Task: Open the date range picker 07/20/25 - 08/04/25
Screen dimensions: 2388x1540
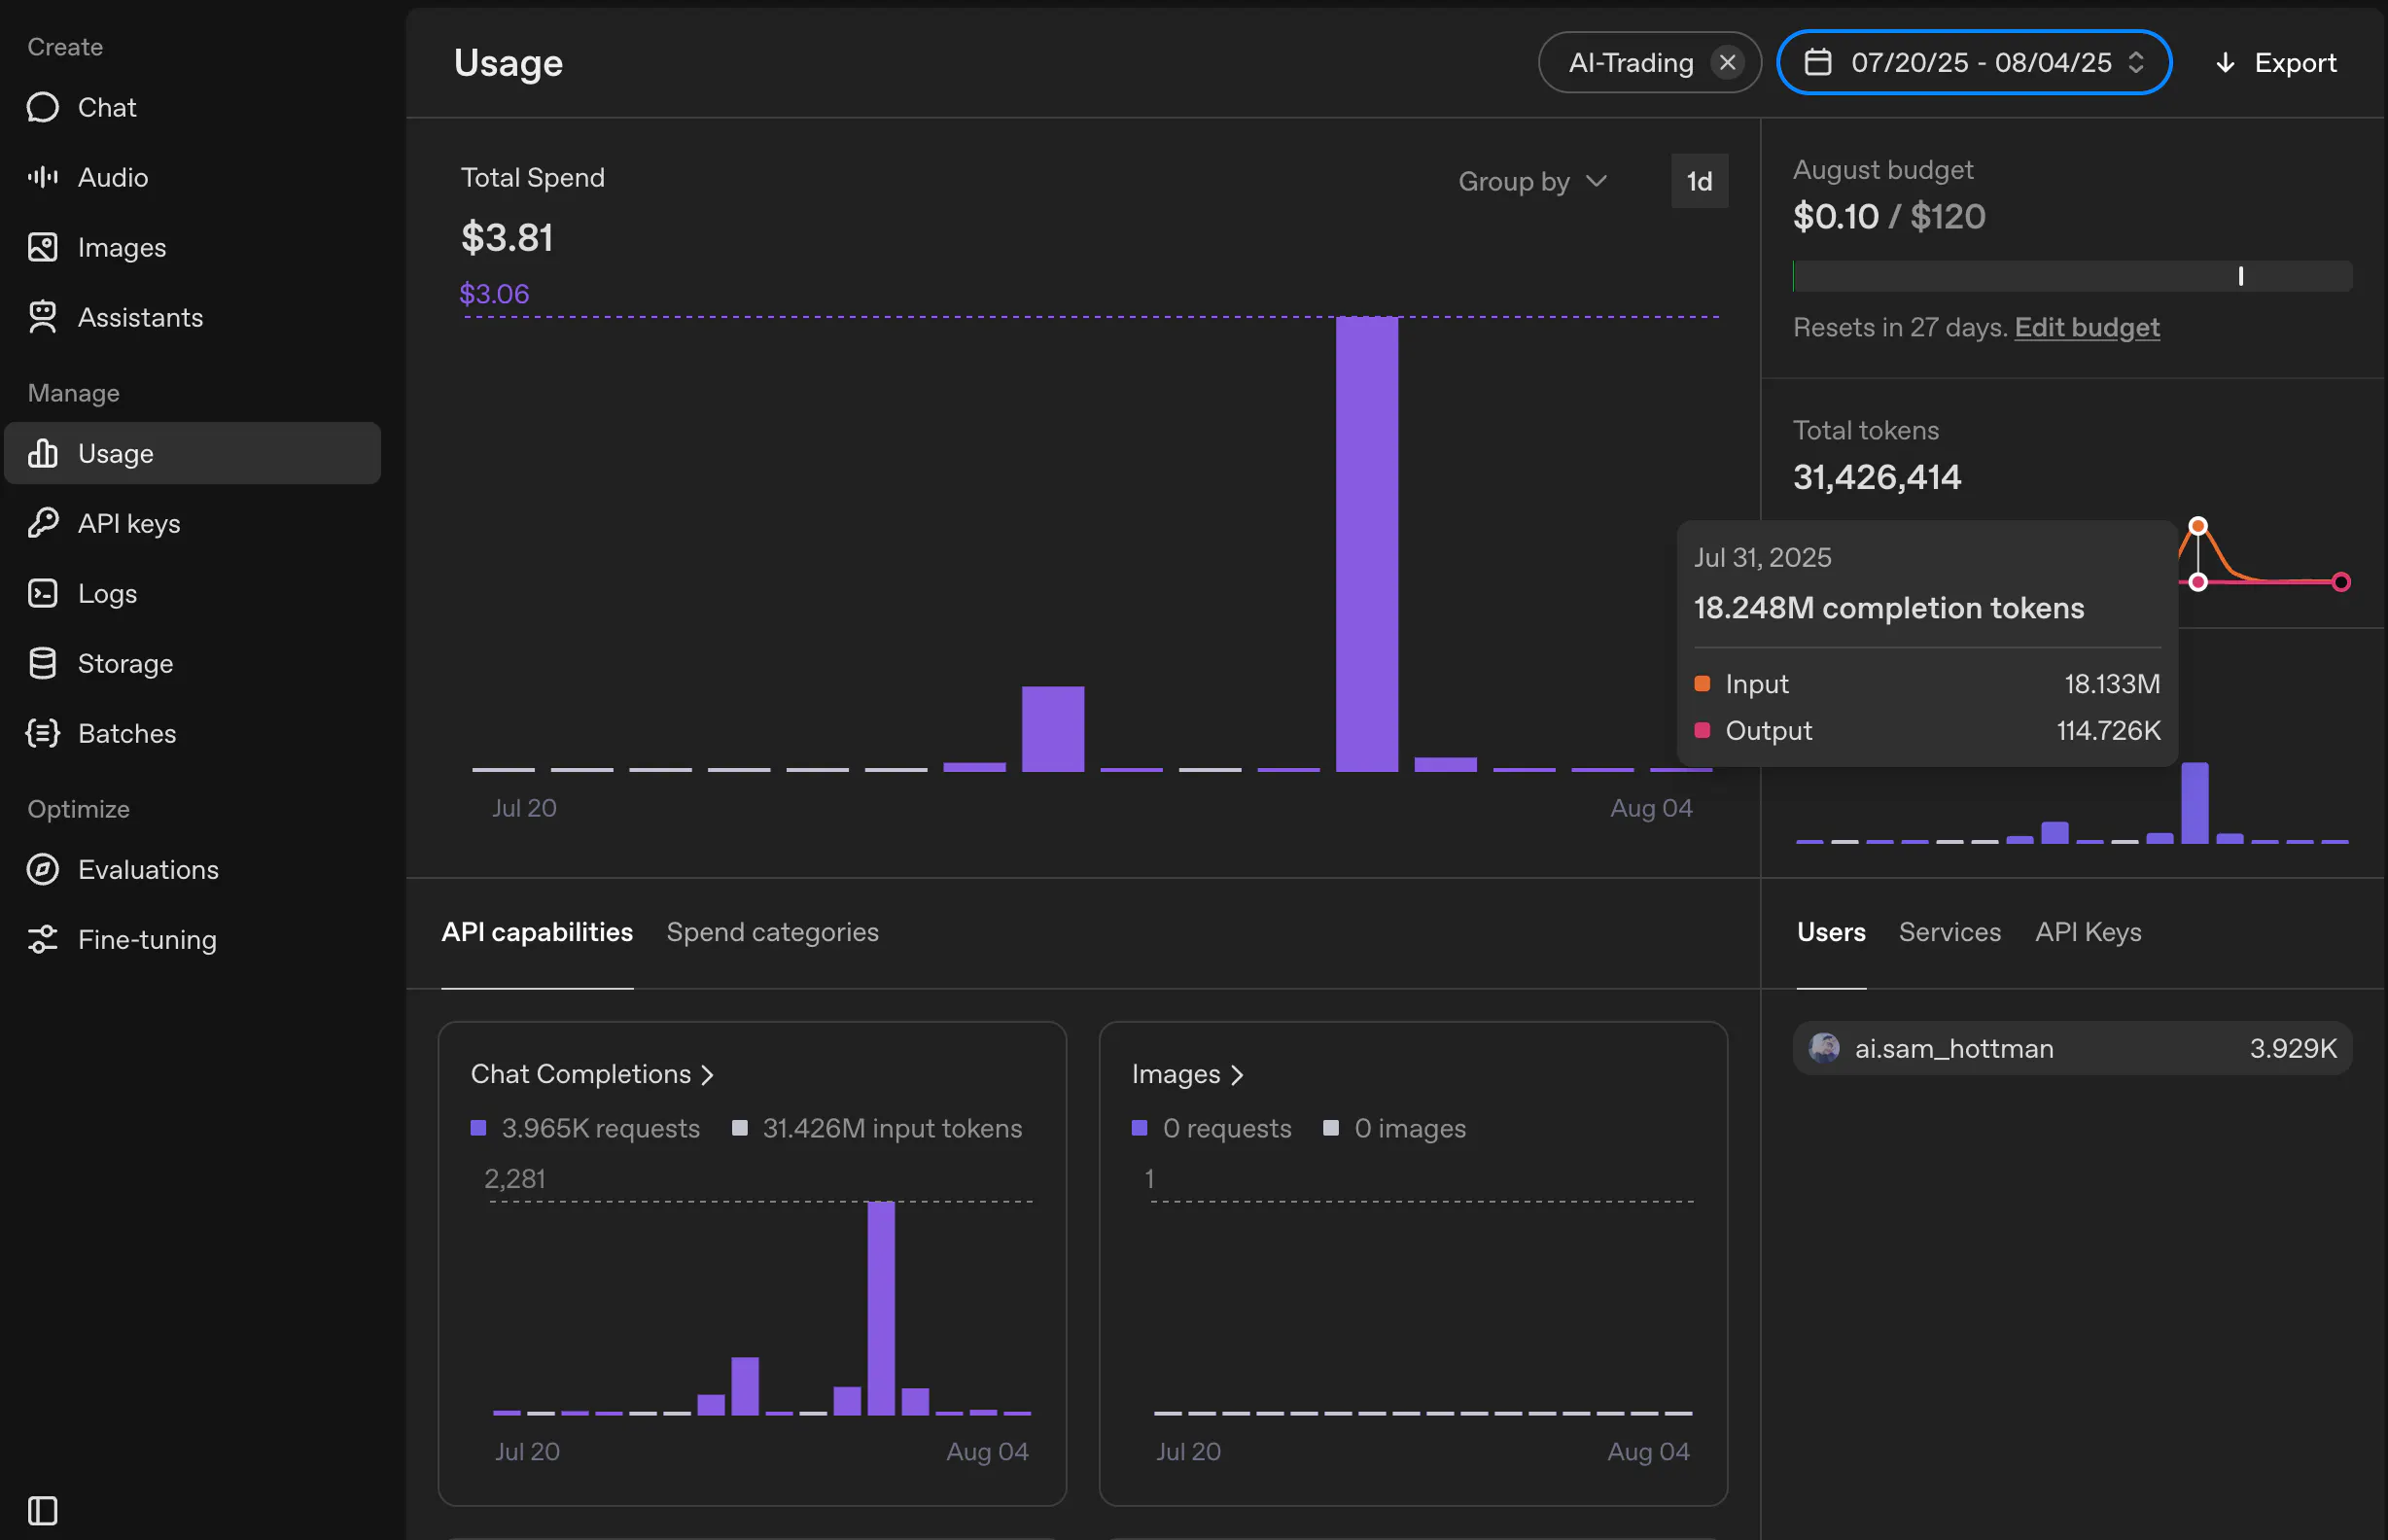Action: (x=1974, y=62)
